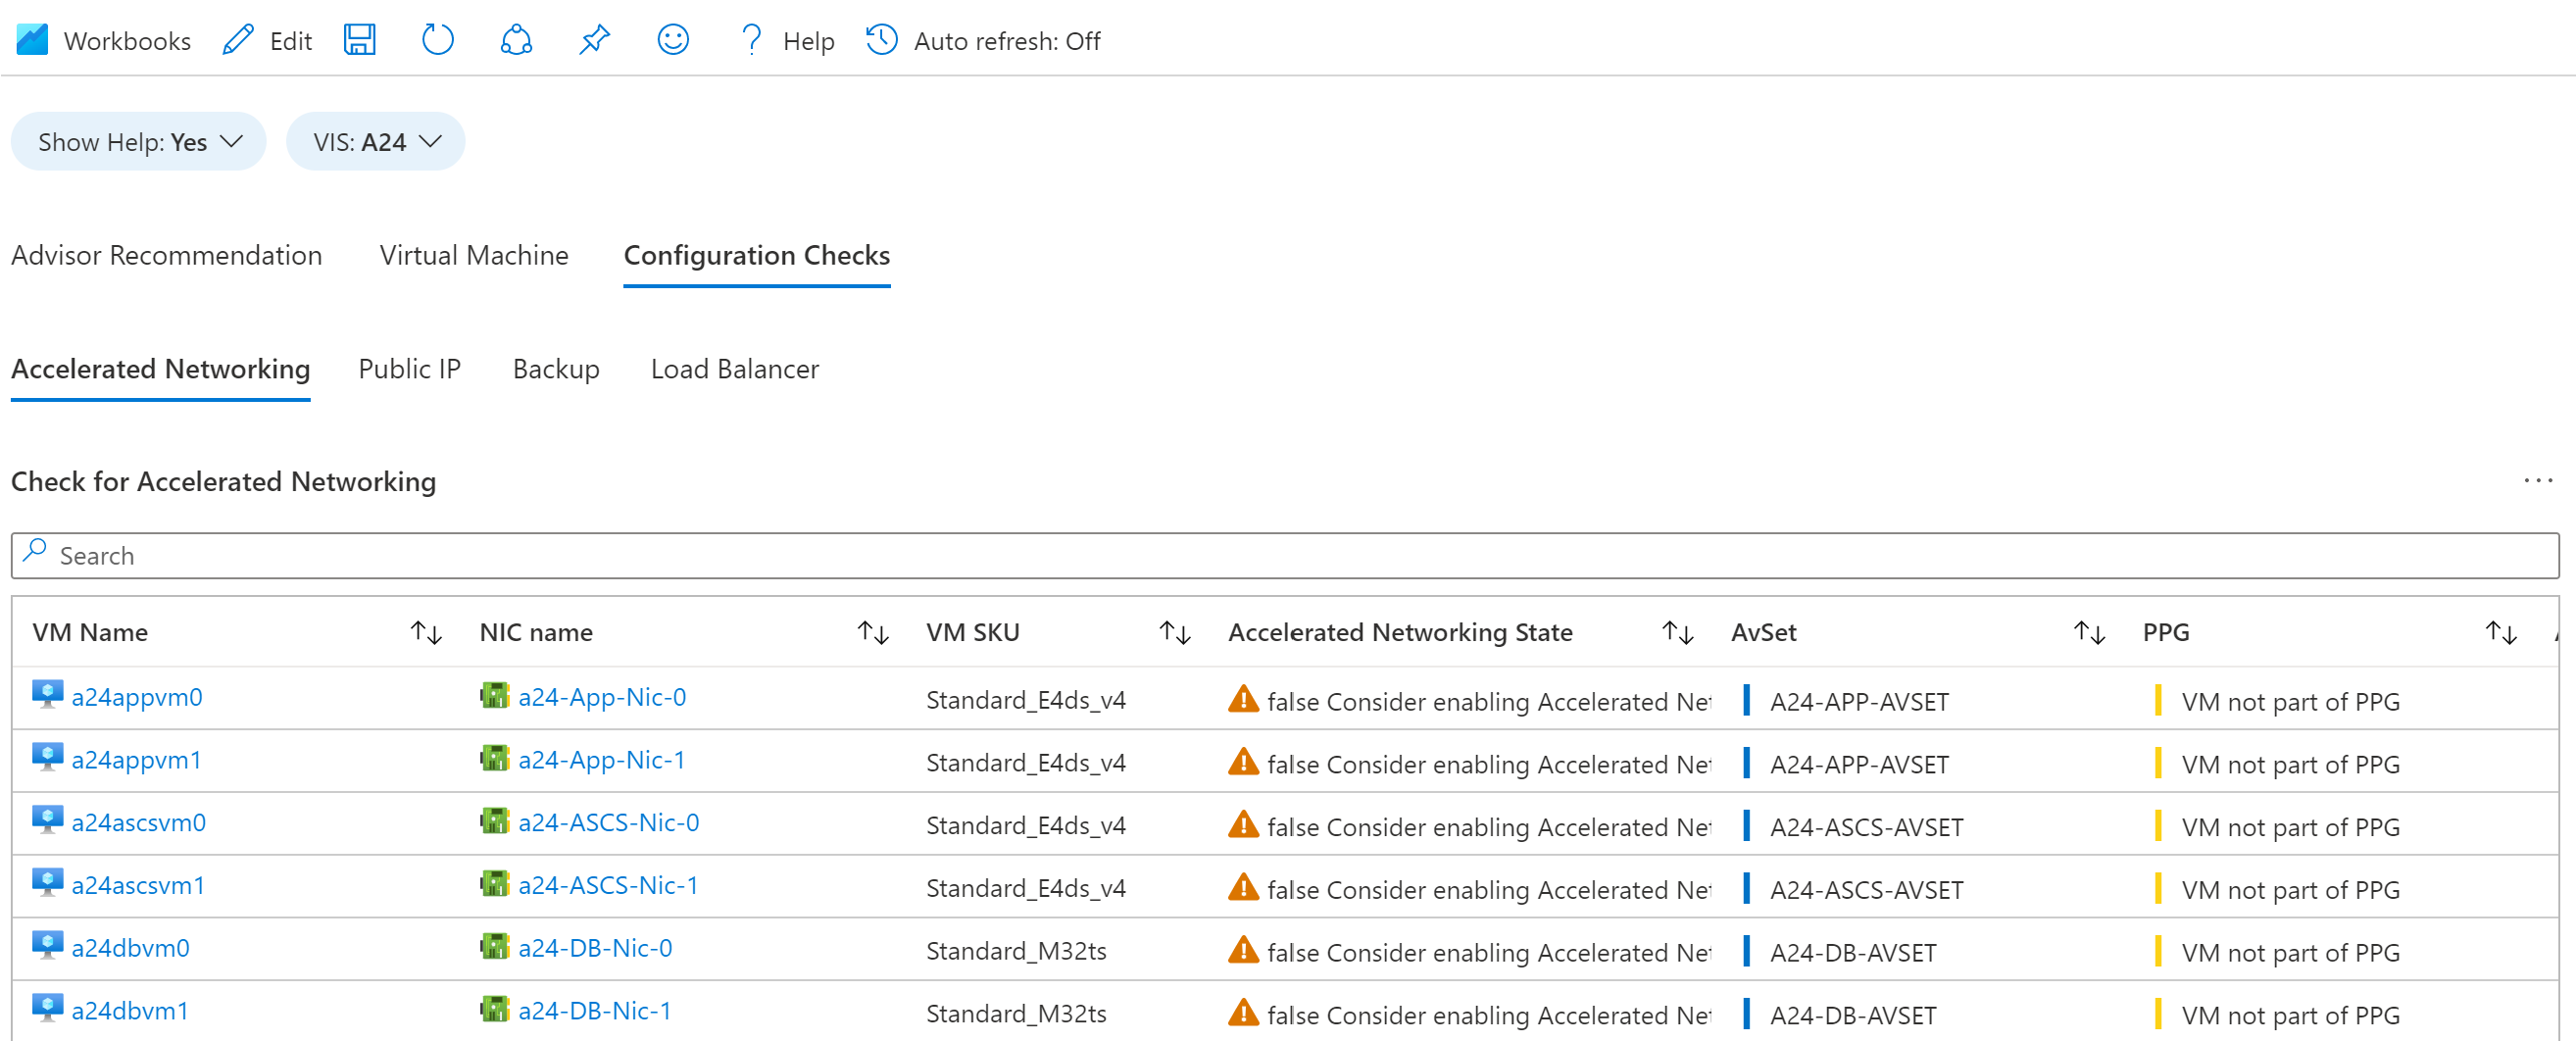2576x1041 pixels.
Task: Open the a24-DB-Nic-0 NIC link
Action: [x=595, y=948]
